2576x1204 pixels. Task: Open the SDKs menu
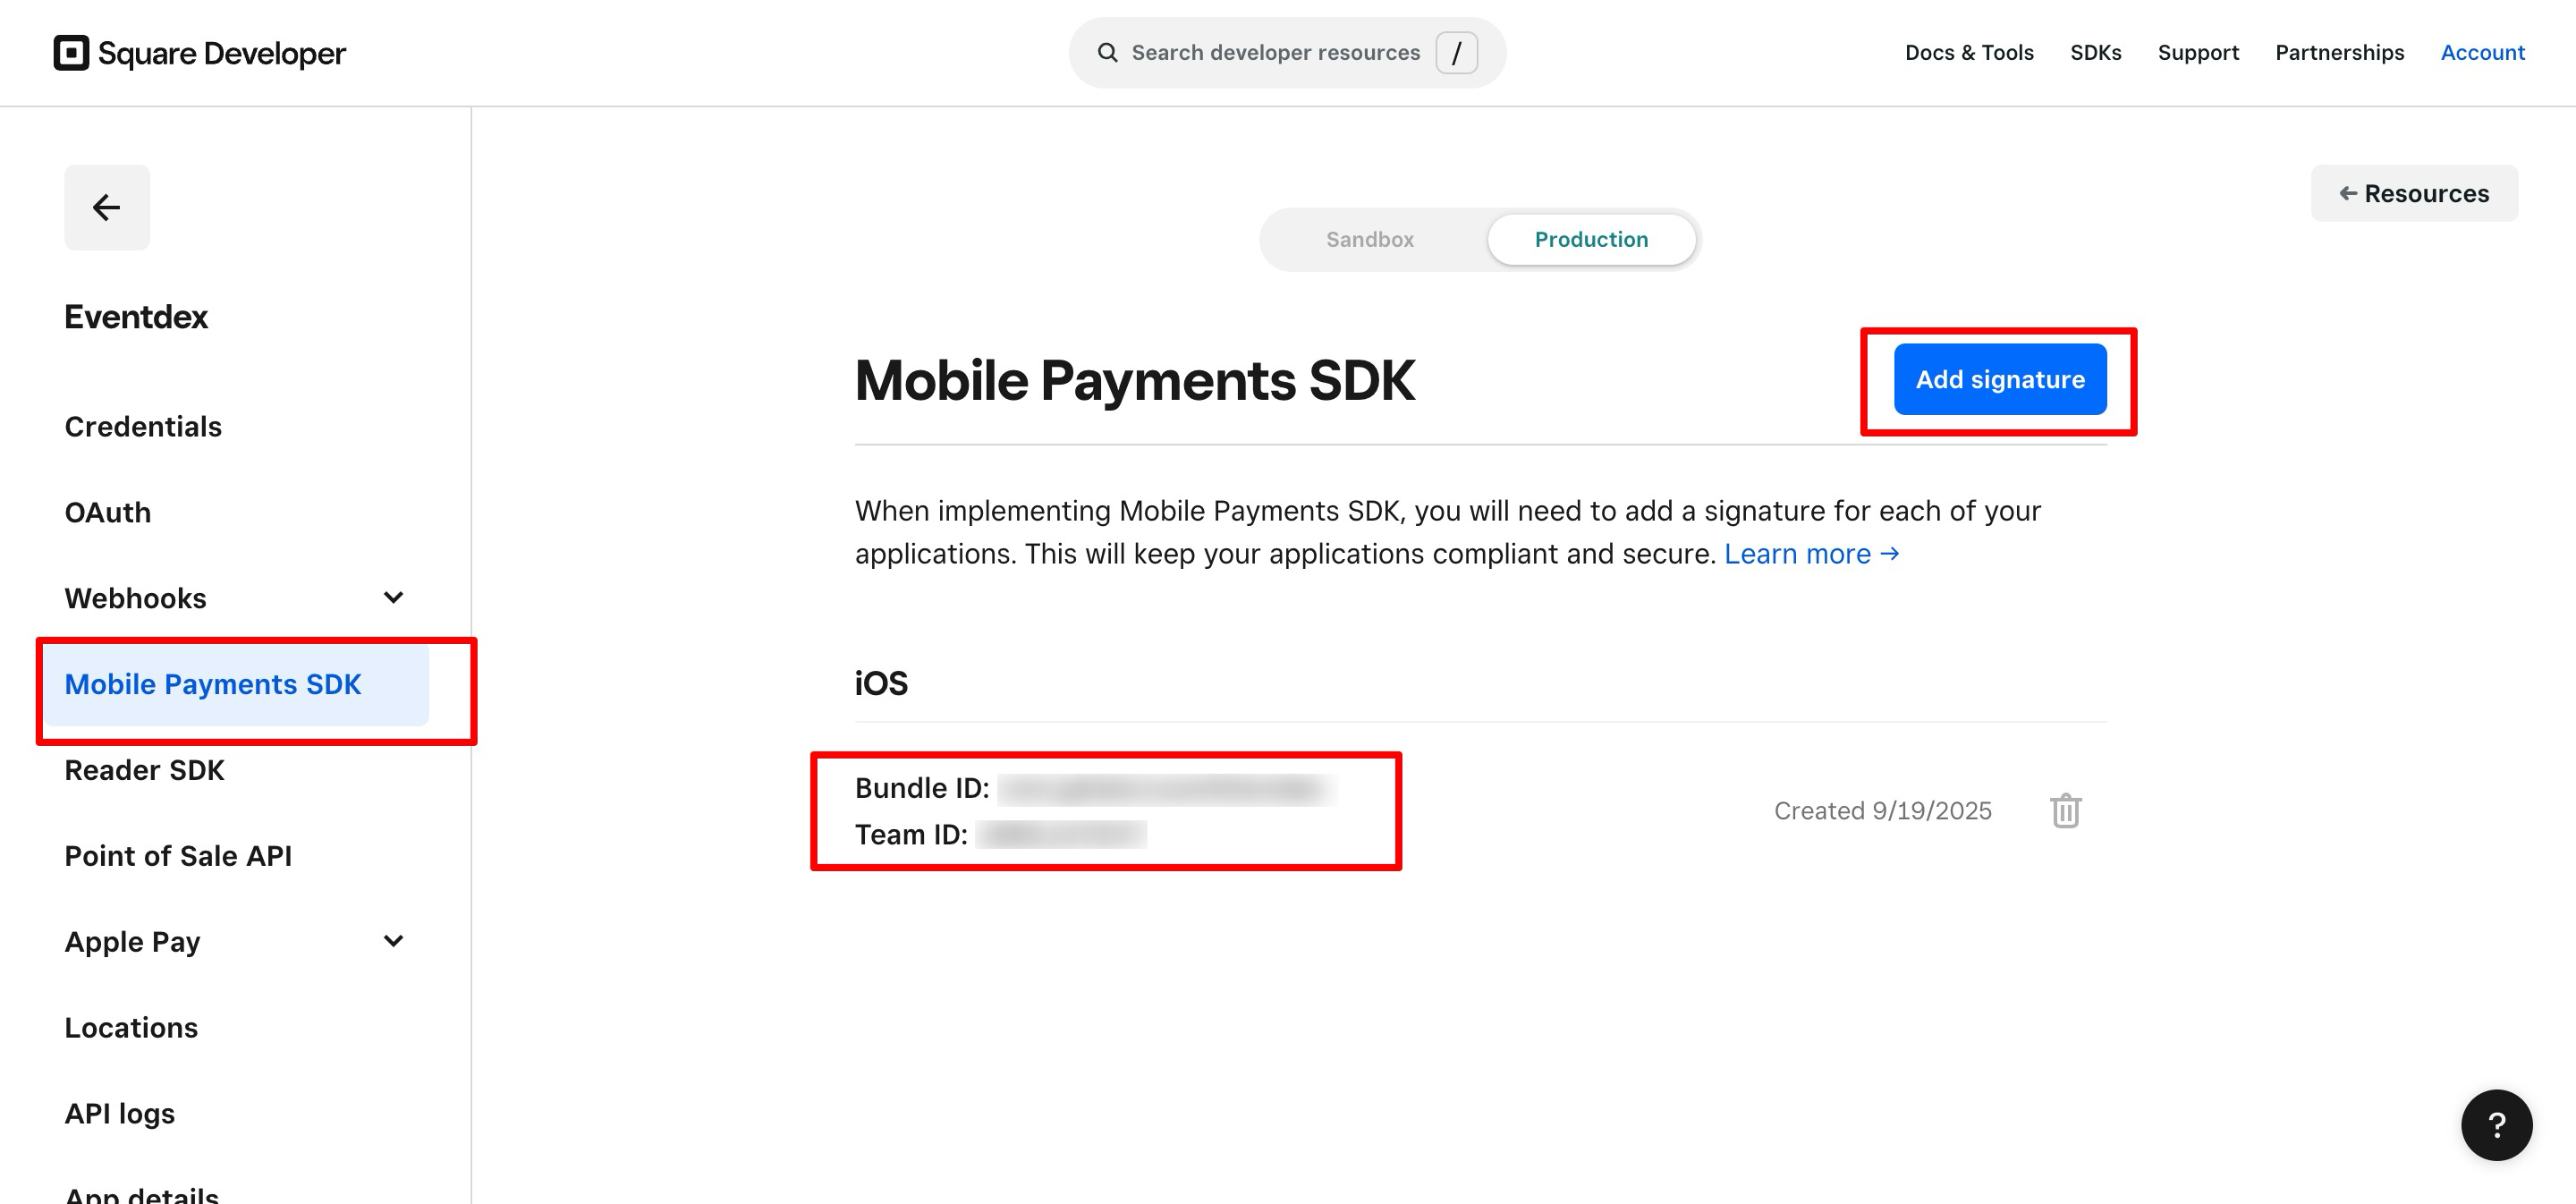click(x=2095, y=53)
